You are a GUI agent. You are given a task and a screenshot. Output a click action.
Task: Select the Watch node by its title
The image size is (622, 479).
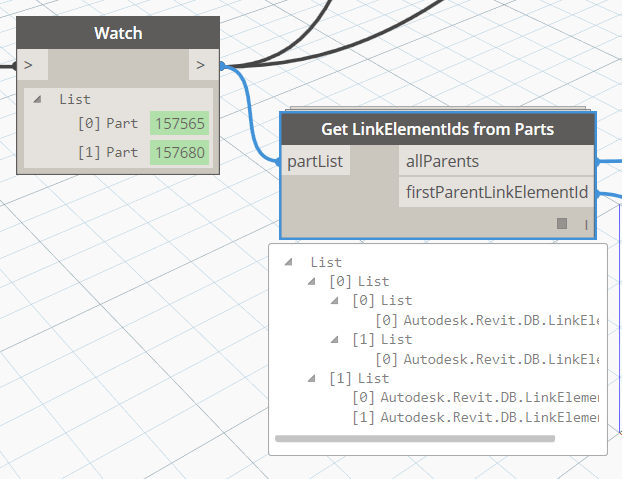(x=118, y=33)
